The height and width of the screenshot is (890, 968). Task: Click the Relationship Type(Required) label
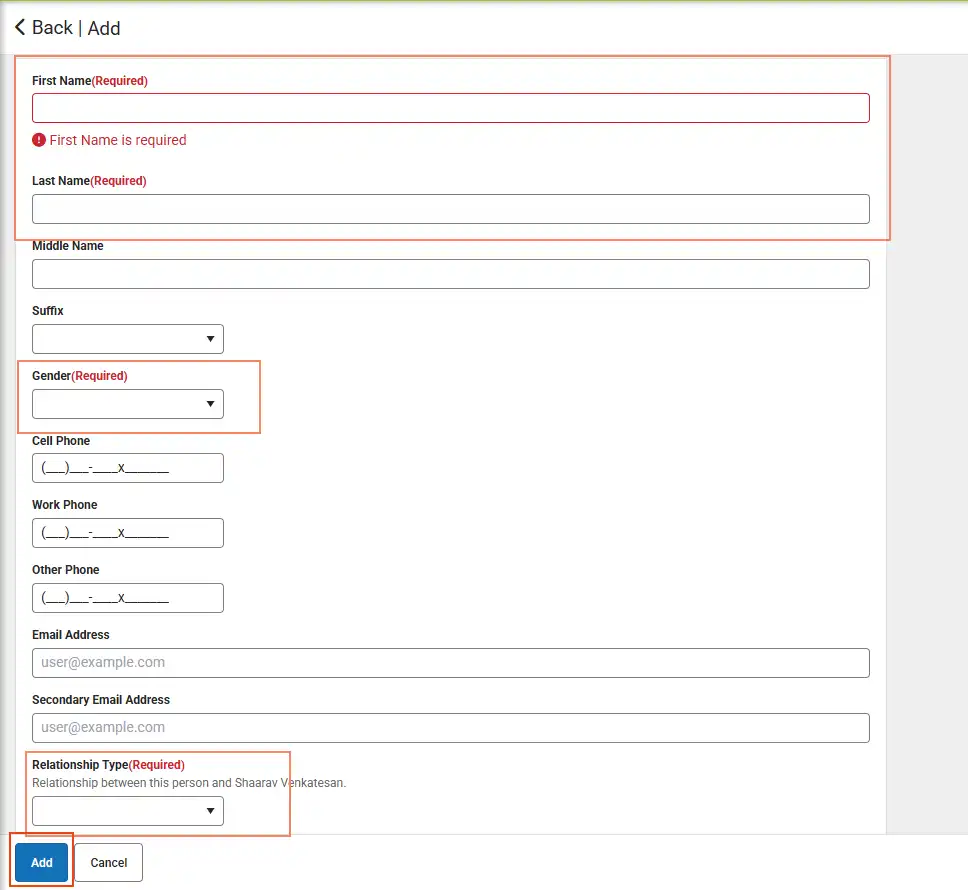108,765
